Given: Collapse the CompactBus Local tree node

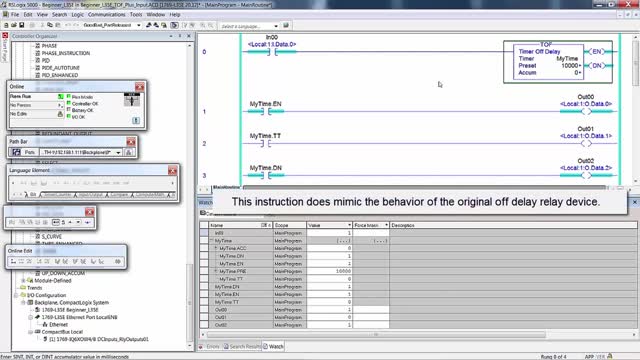Looking at the screenshot, I should [31, 332].
